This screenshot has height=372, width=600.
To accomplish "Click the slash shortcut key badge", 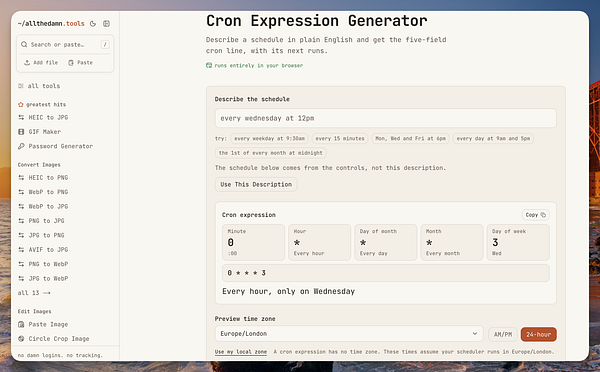I will coord(105,44).
